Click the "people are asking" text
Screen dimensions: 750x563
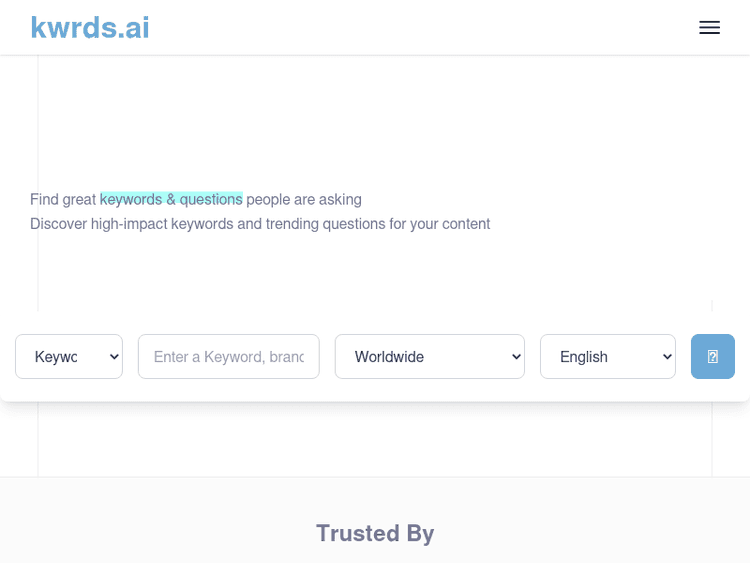click(x=304, y=200)
